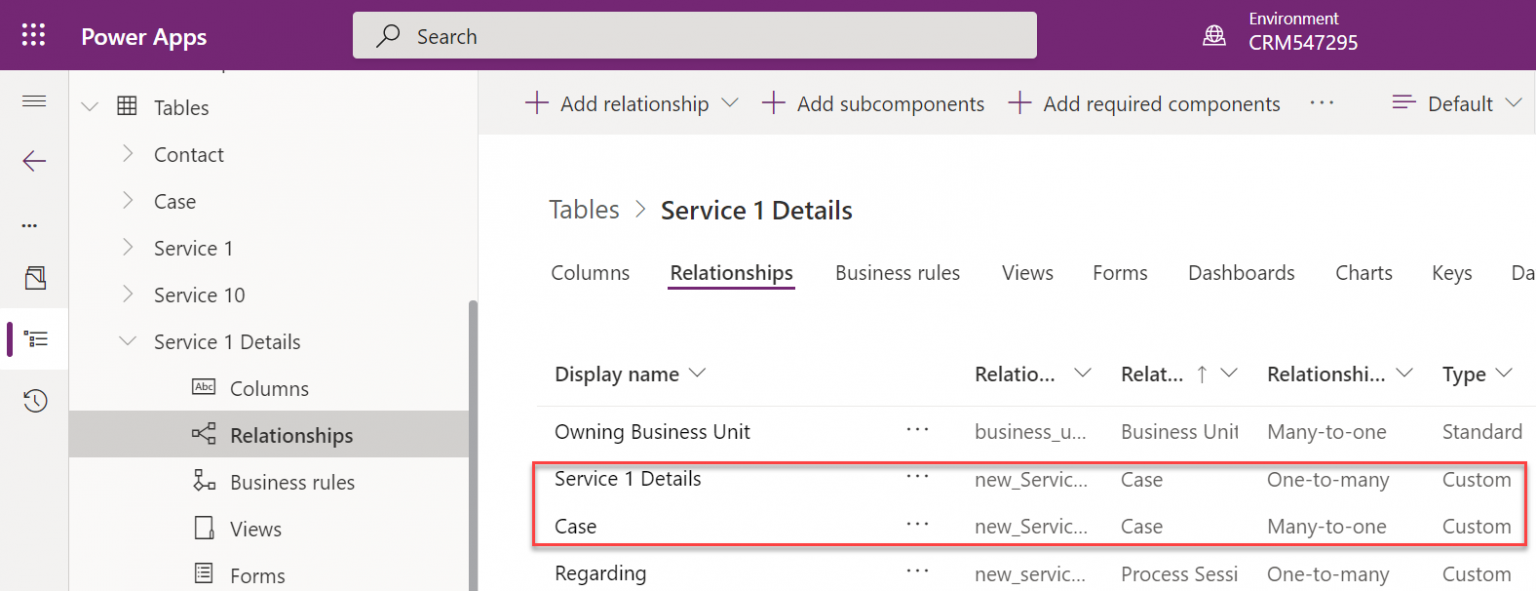
Task: Click the Columns Abc icon in tree
Action: click(203, 387)
